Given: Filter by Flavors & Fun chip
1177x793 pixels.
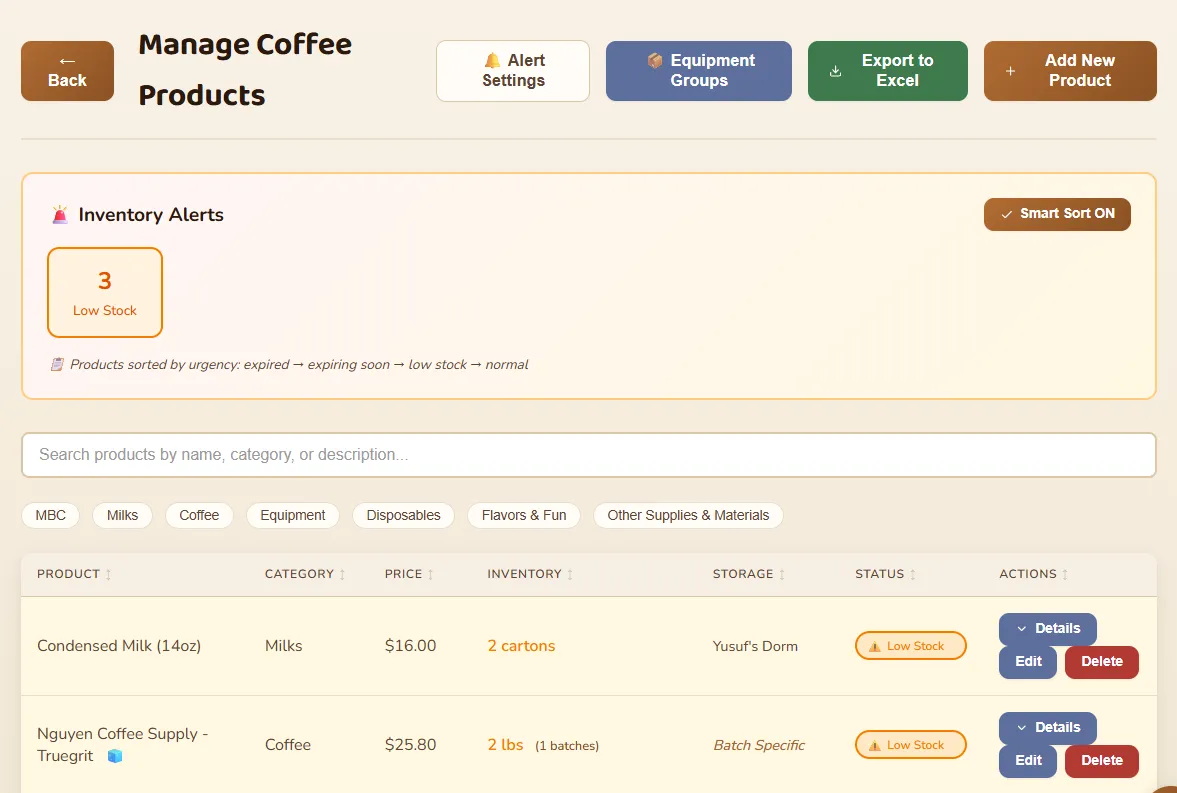Looking at the screenshot, I should [524, 515].
